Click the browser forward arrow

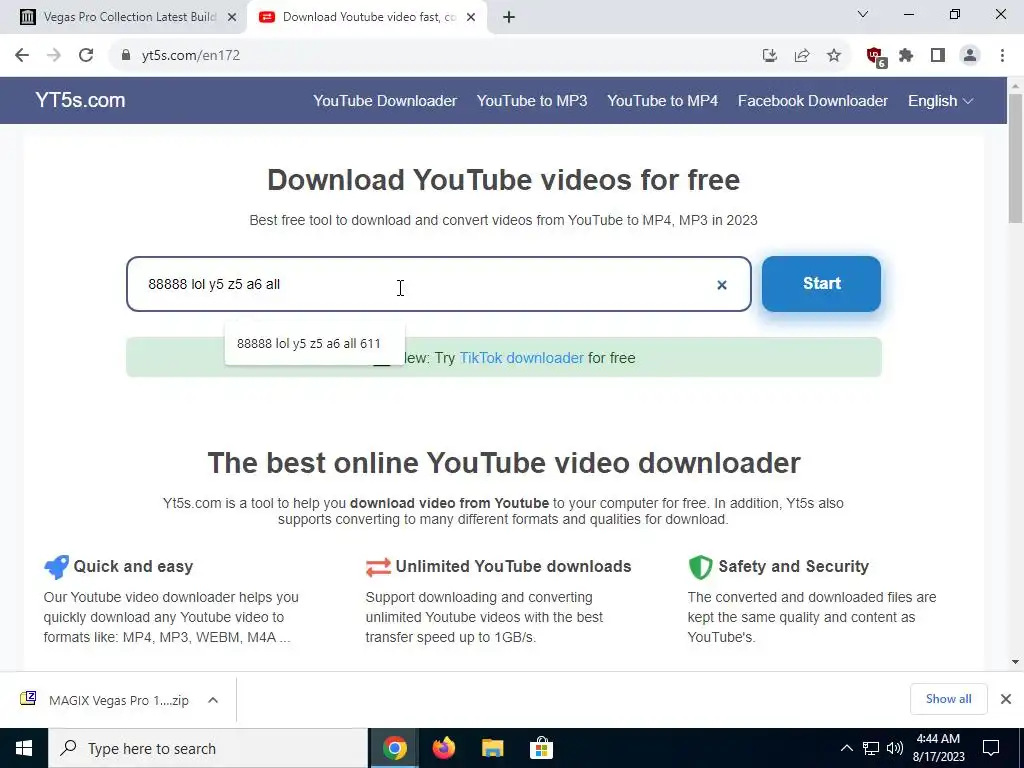pos(54,56)
